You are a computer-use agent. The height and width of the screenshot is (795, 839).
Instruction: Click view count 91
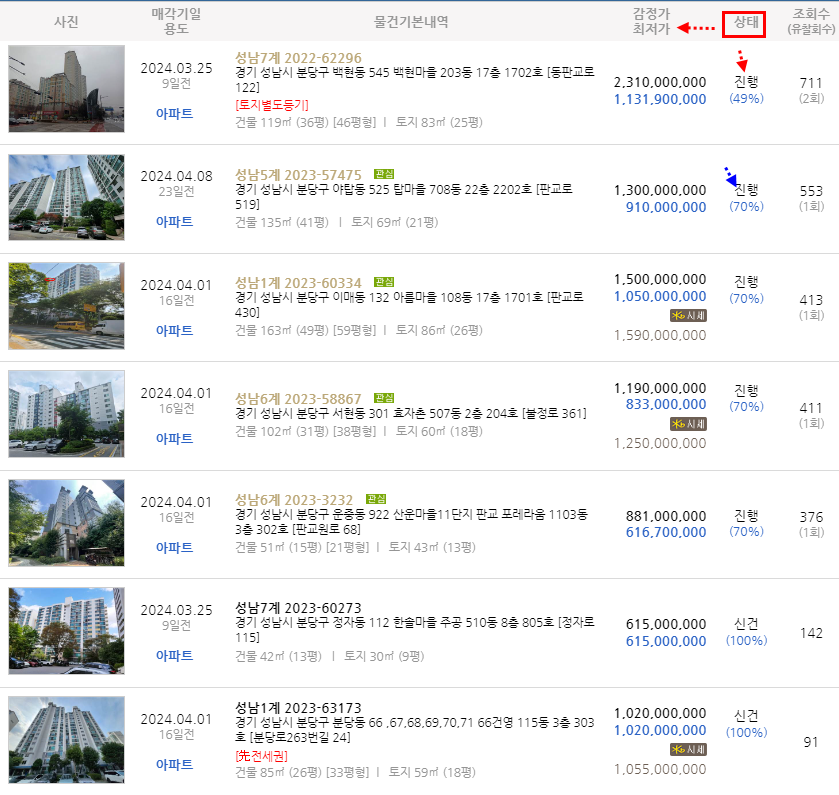(x=811, y=743)
